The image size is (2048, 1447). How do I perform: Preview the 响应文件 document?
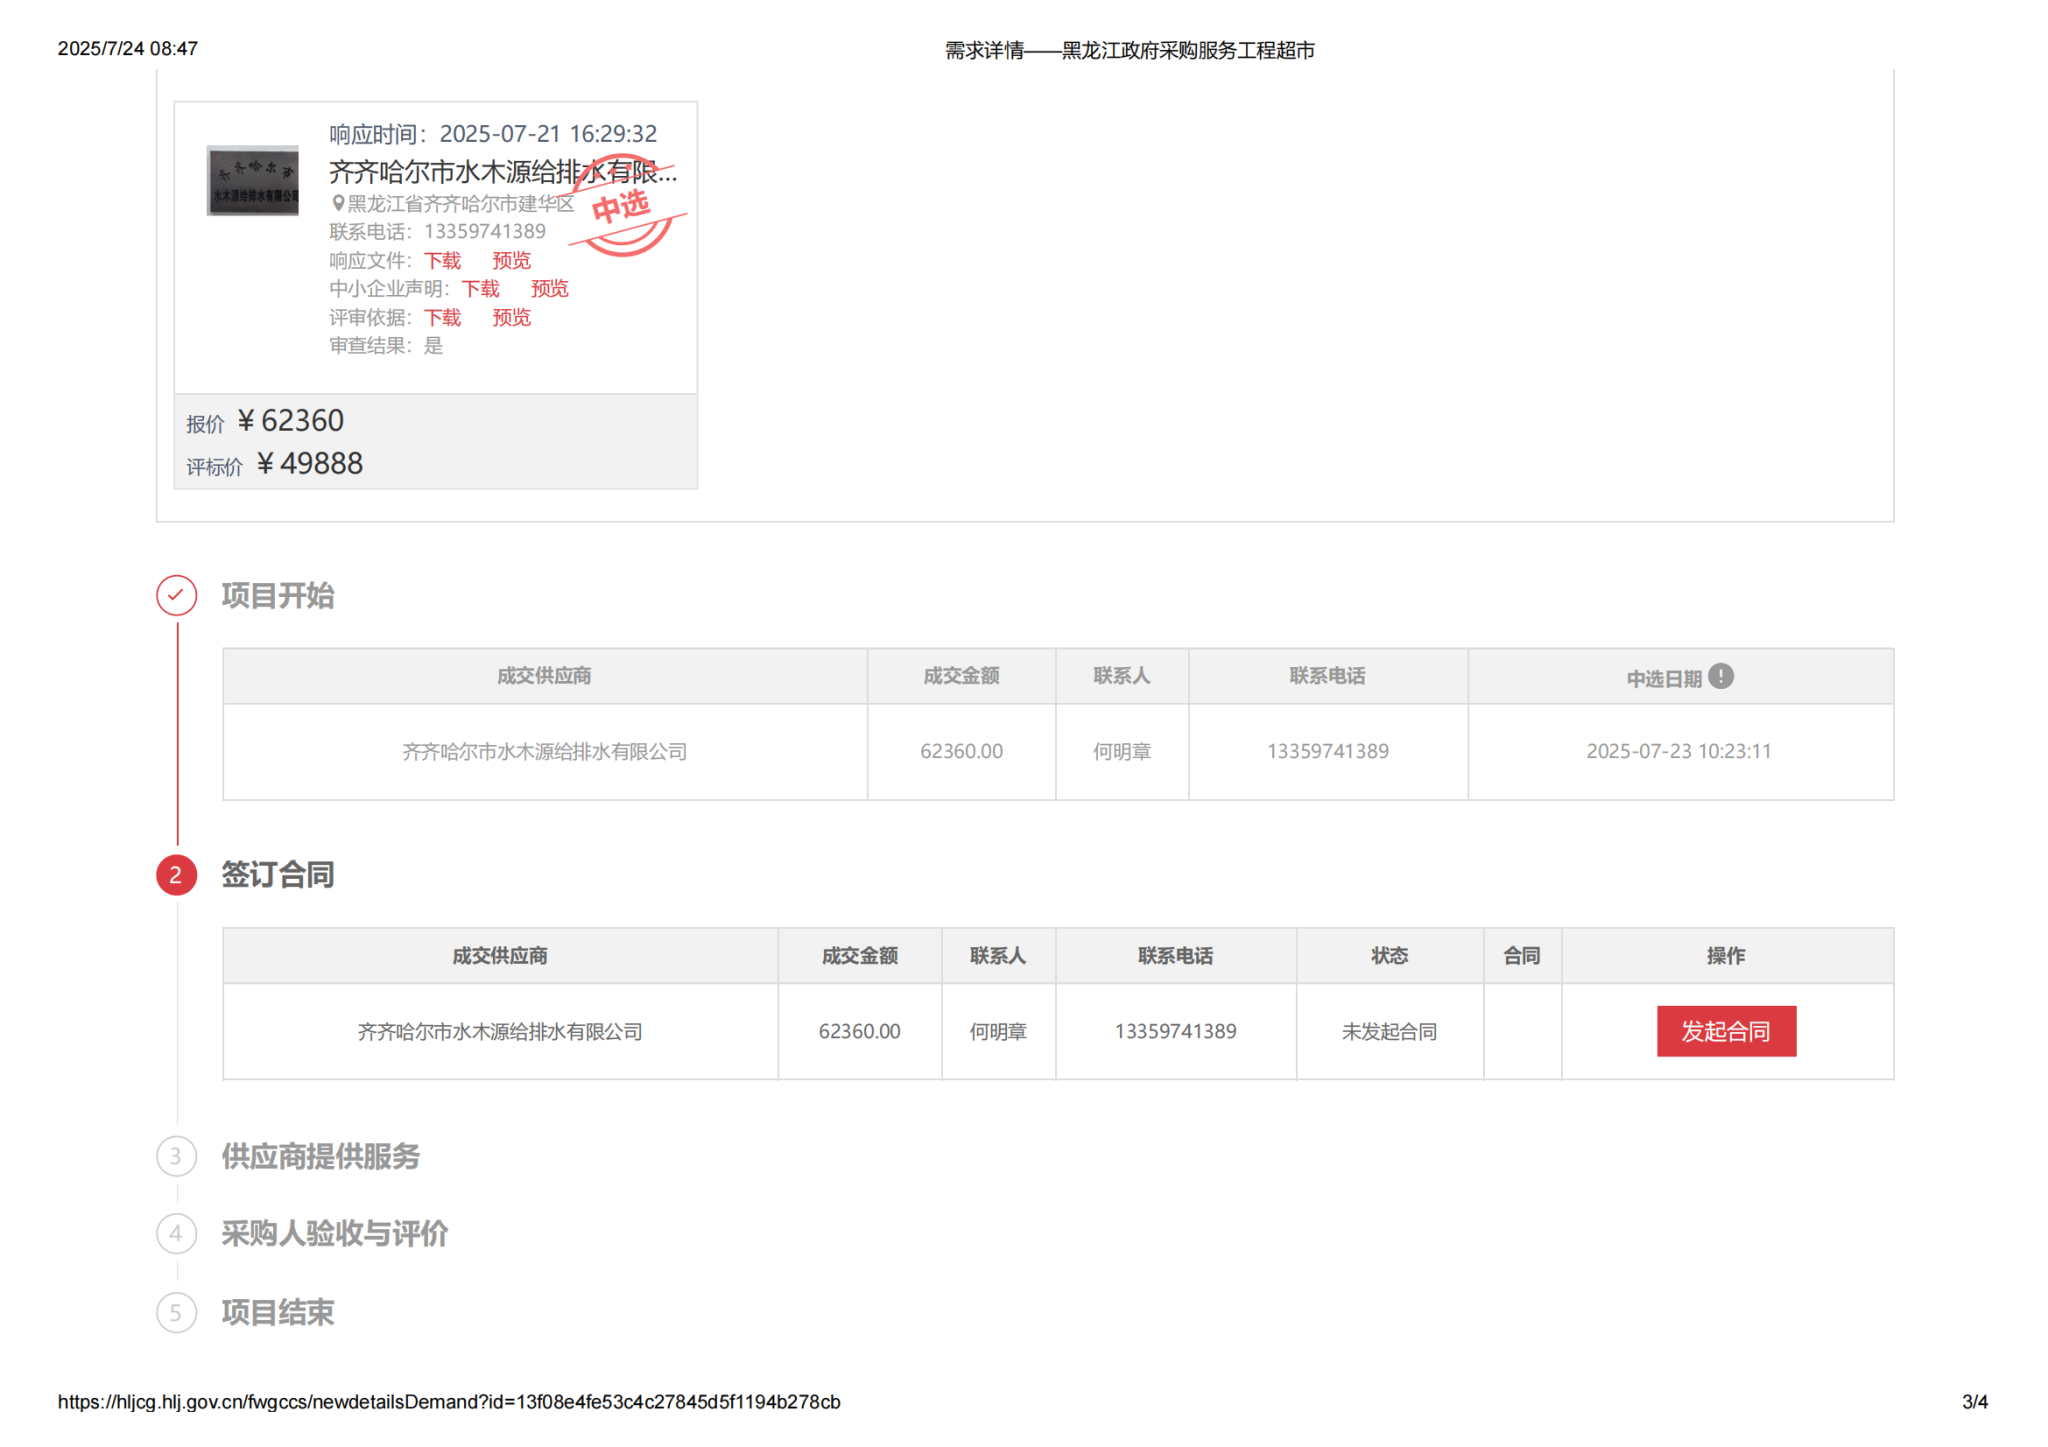click(x=511, y=261)
